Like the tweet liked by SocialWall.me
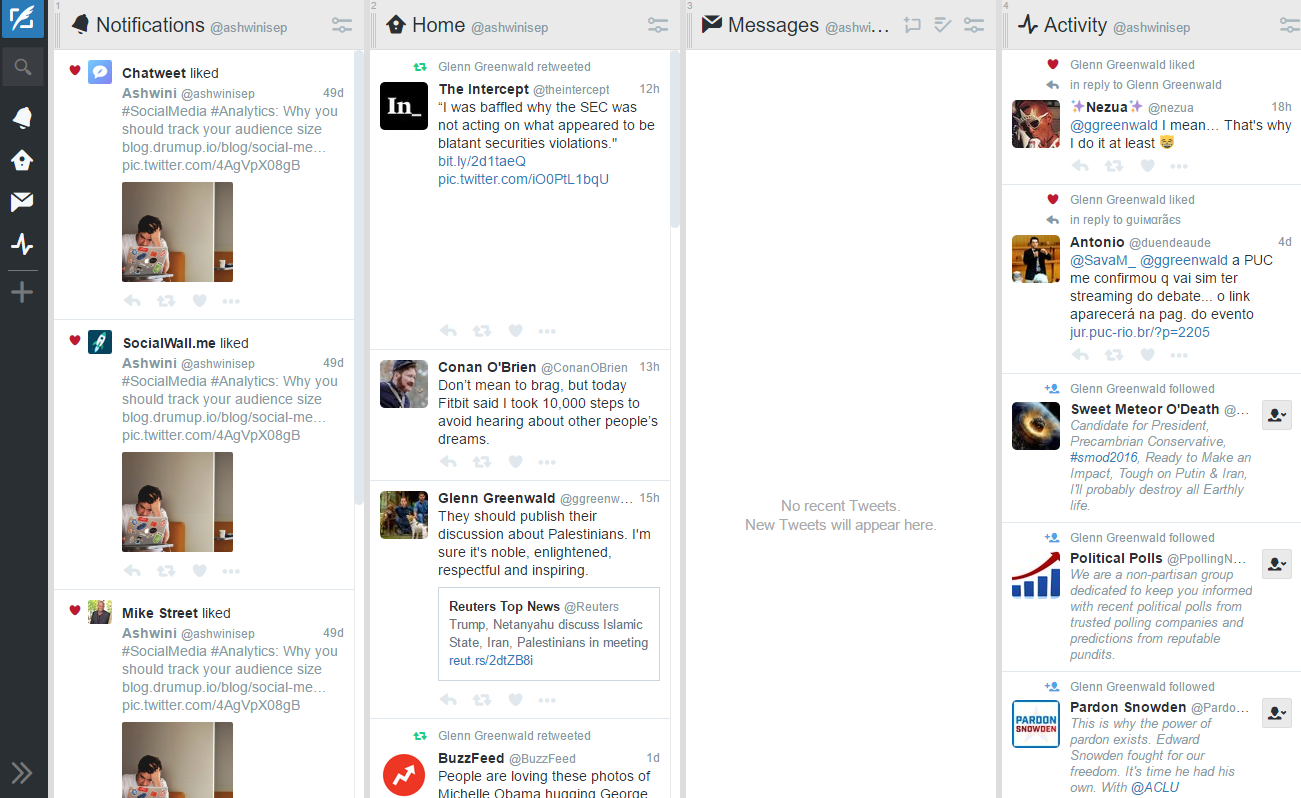The width and height of the screenshot is (1301, 798). tap(199, 571)
